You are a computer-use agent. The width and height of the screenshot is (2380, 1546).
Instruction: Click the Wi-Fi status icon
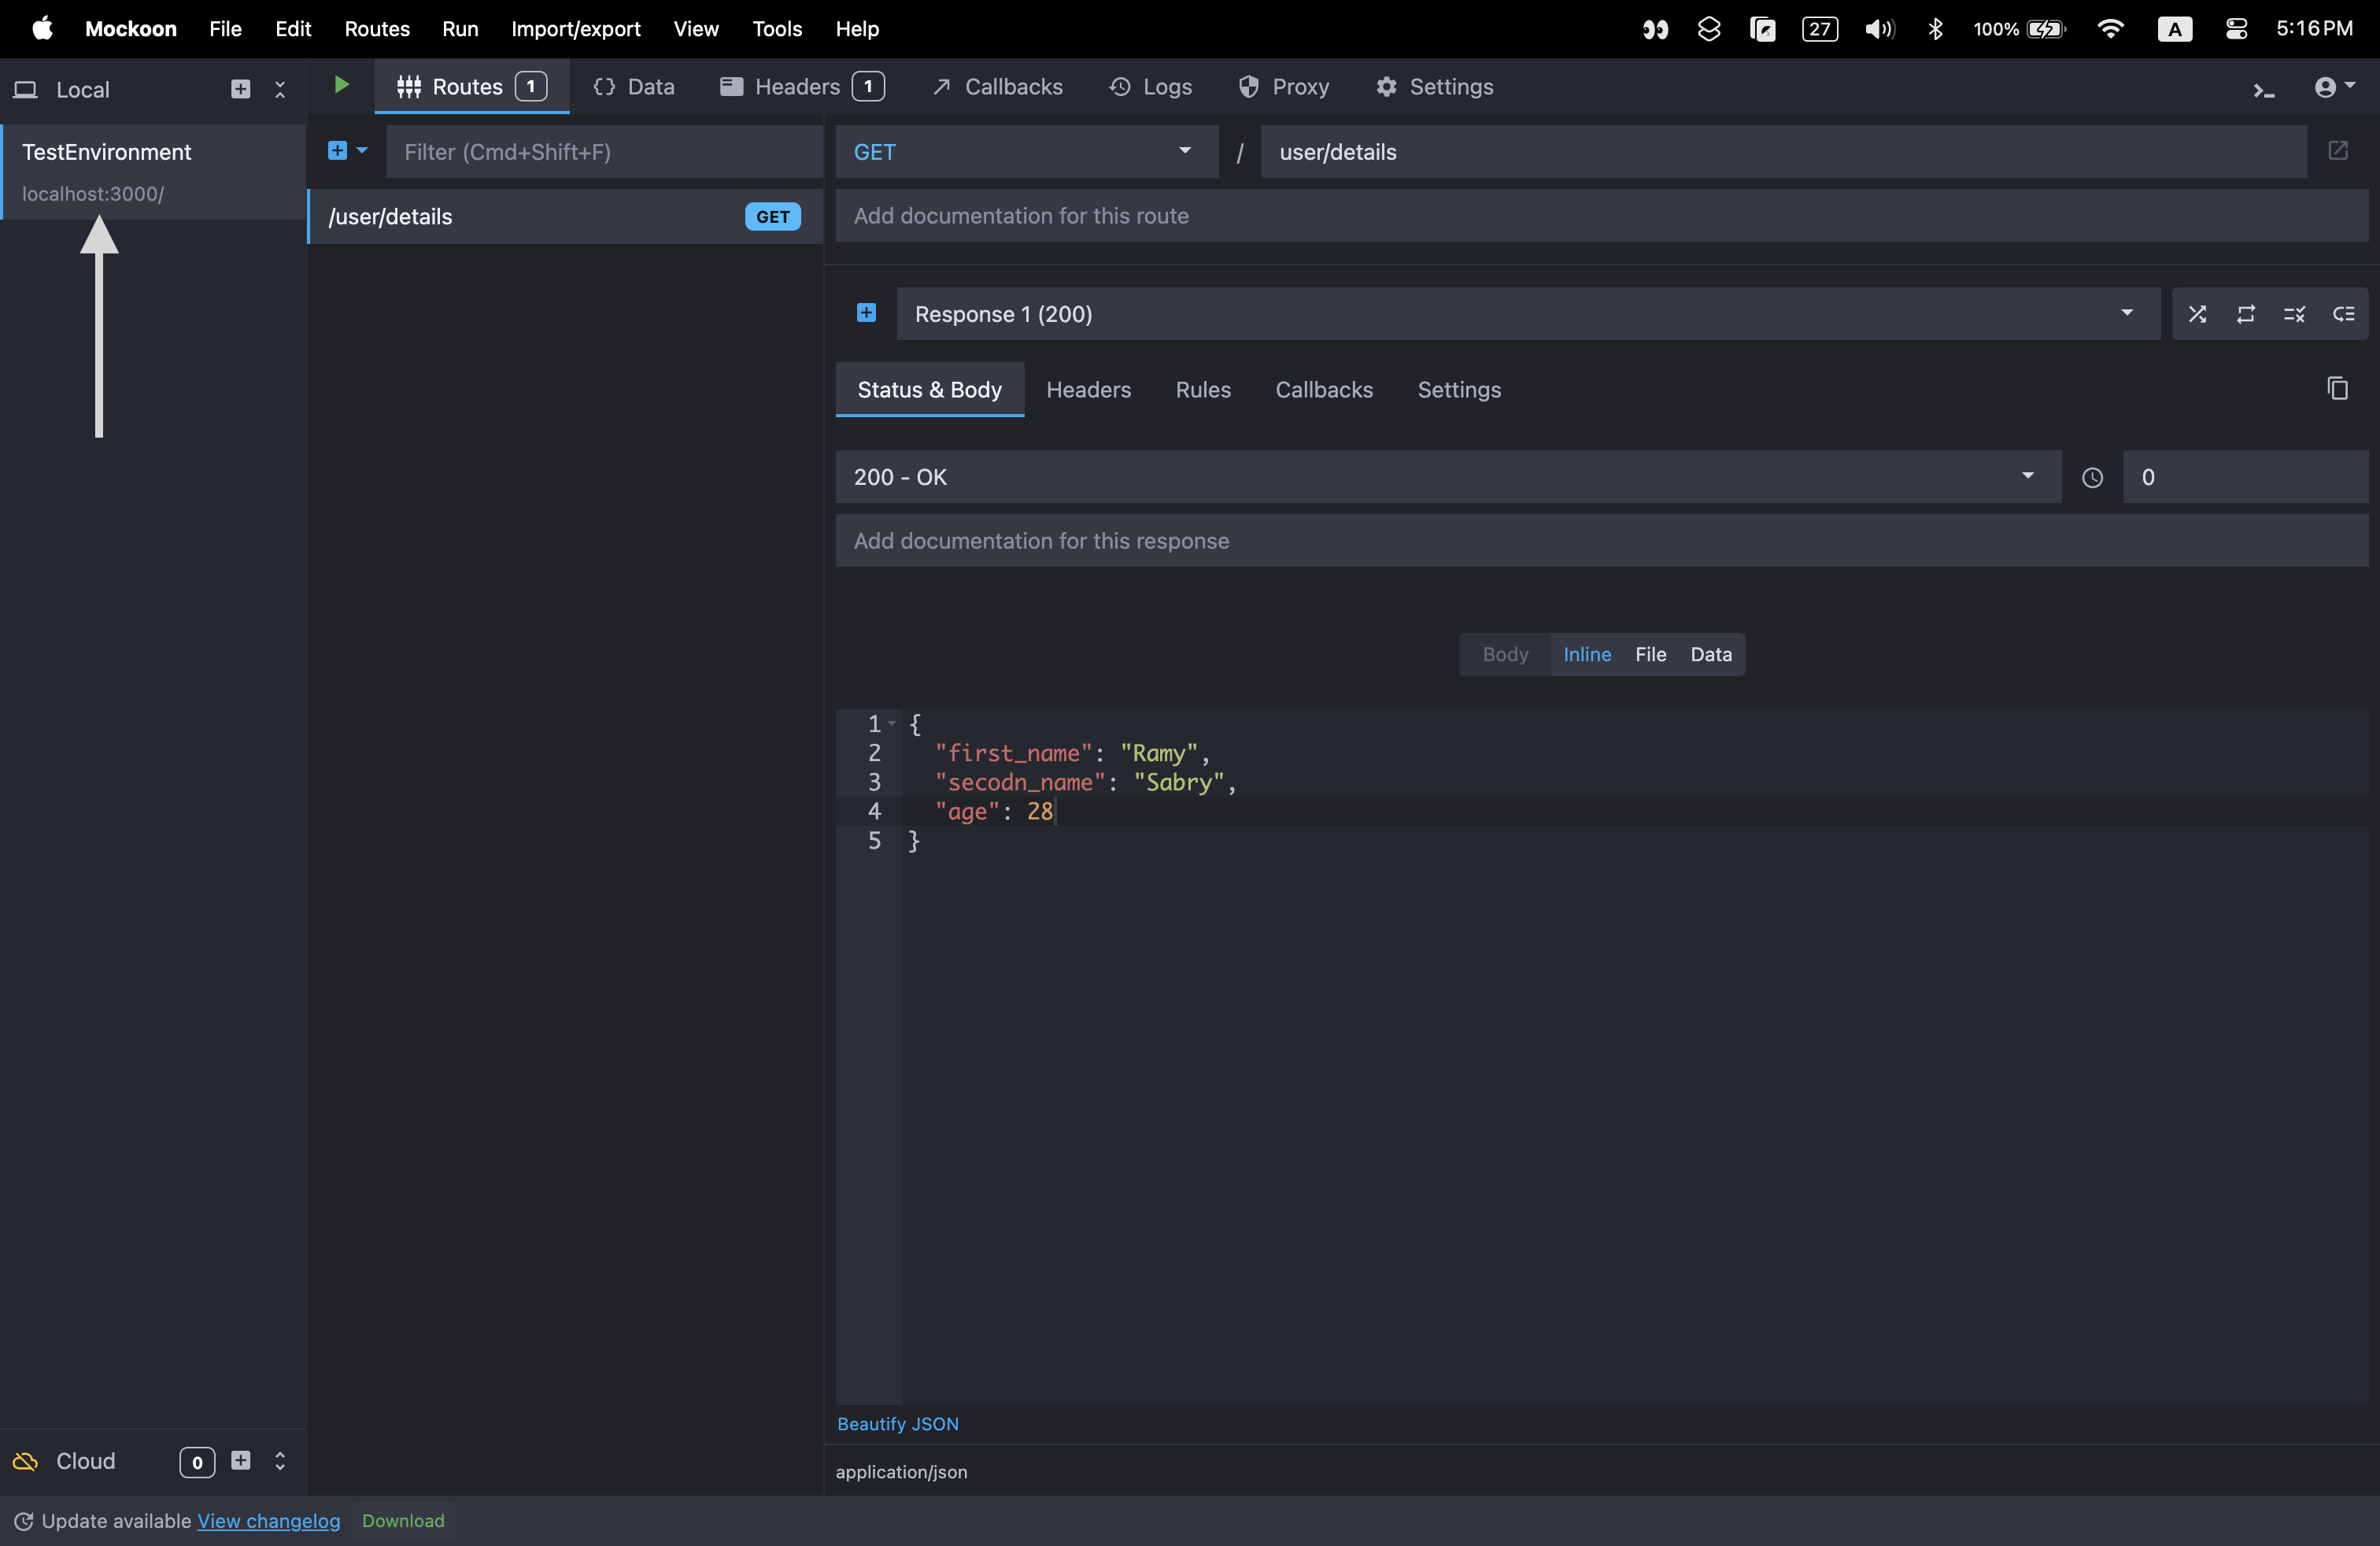[2110, 29]
